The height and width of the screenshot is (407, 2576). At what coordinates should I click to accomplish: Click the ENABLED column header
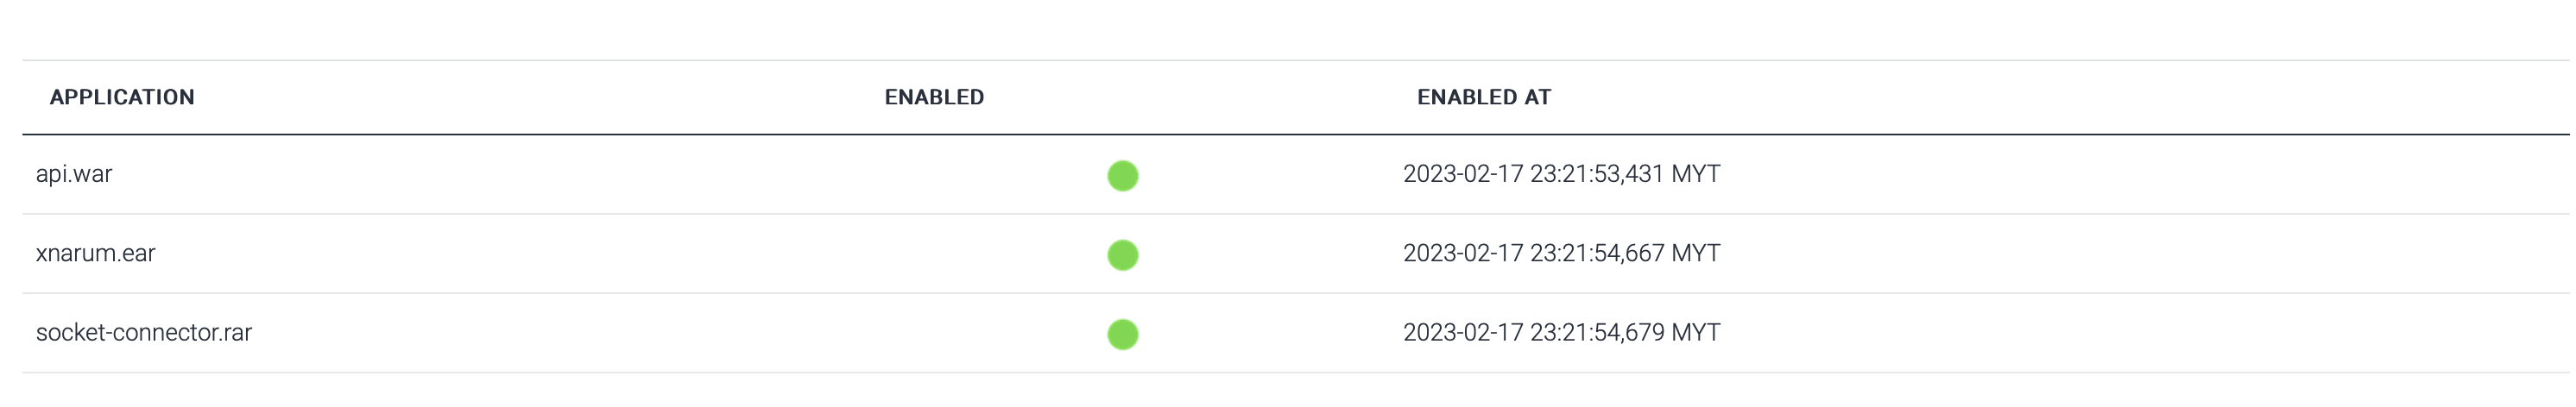click(x=934, y=97)
